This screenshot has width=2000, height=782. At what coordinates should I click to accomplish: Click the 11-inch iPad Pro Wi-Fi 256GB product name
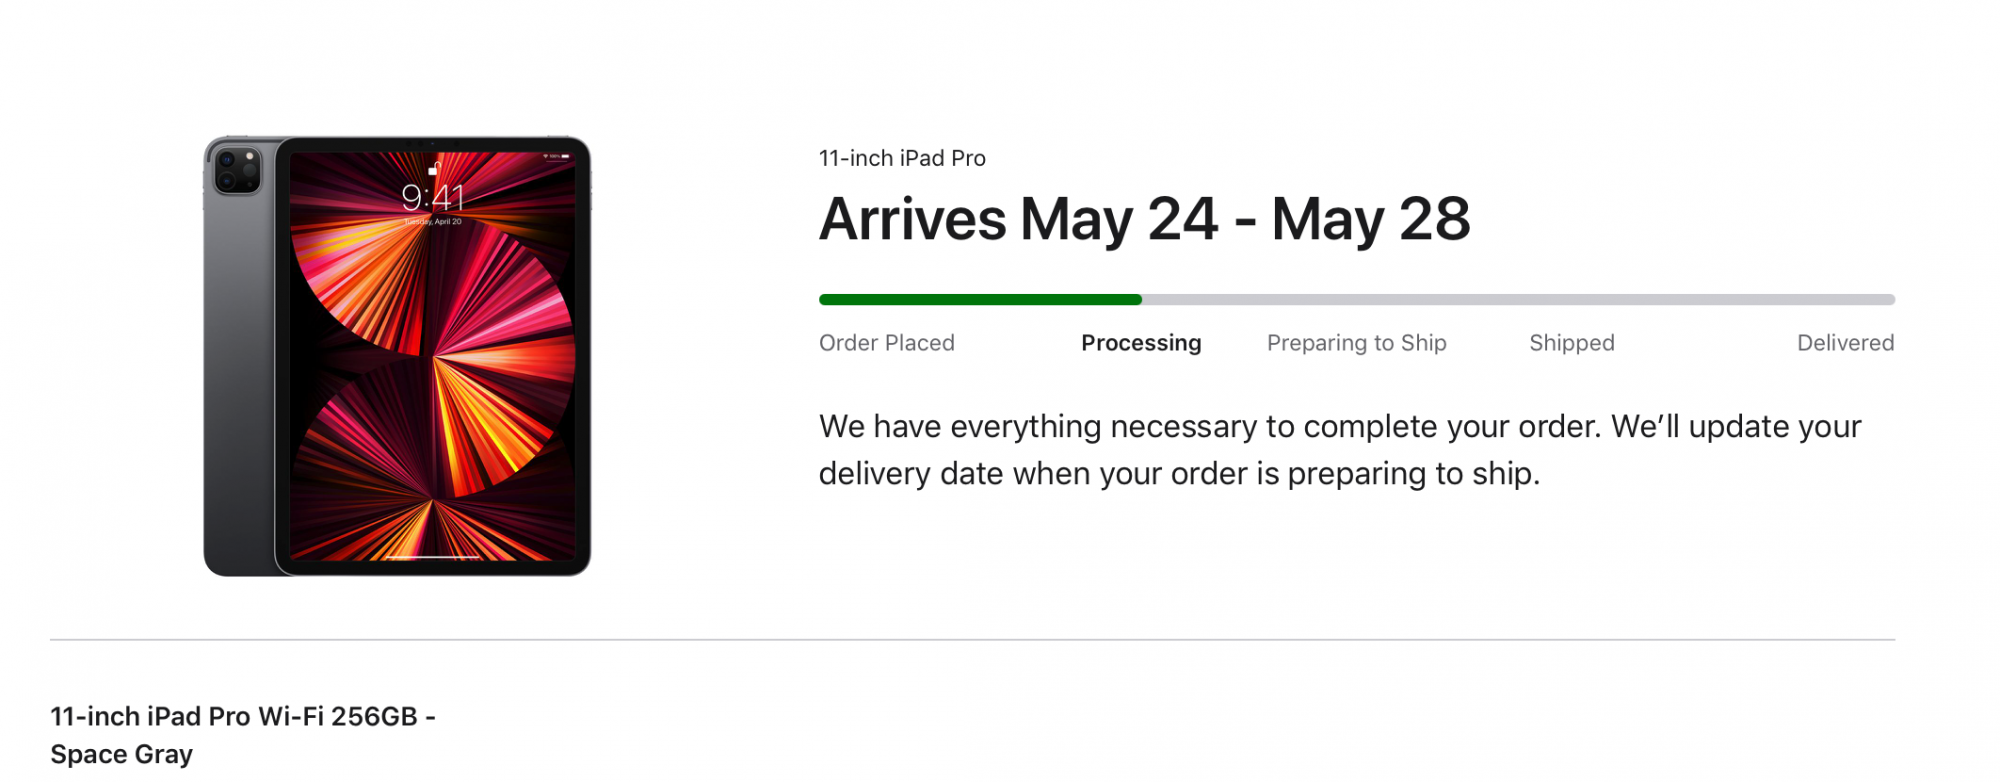point(243,734)
